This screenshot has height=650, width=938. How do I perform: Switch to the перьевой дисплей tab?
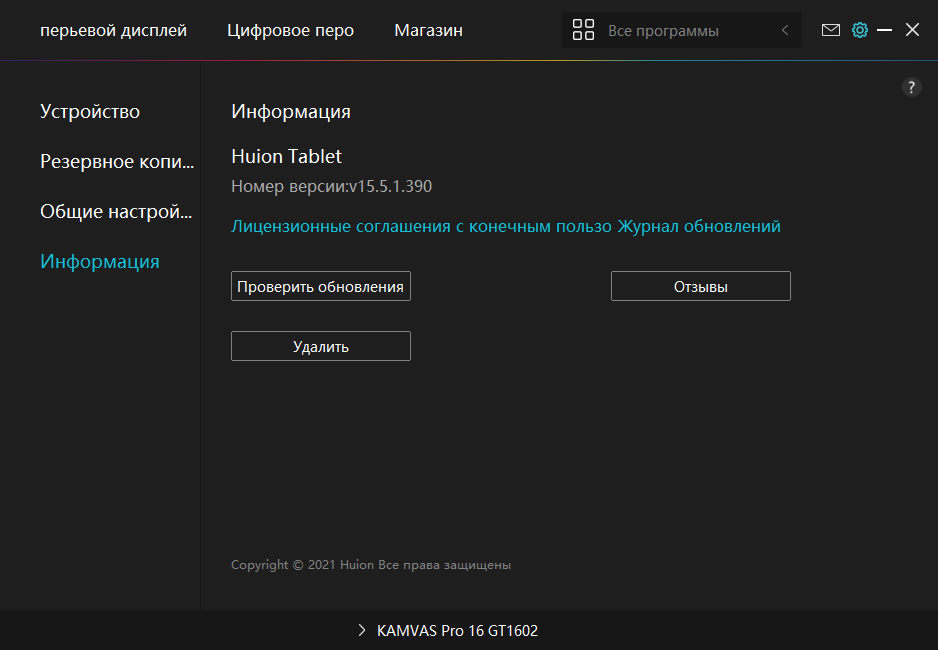click(113, 31)
